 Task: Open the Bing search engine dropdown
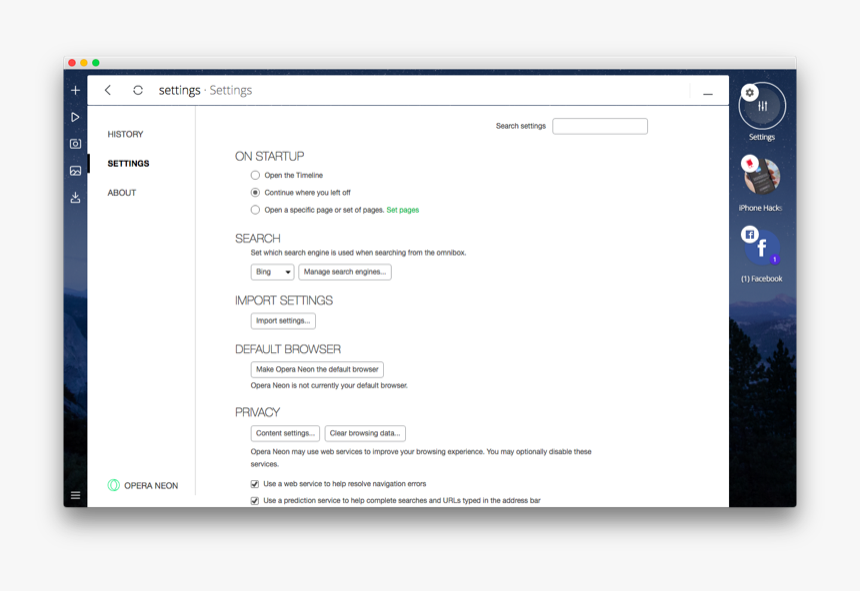pos(273,272)
